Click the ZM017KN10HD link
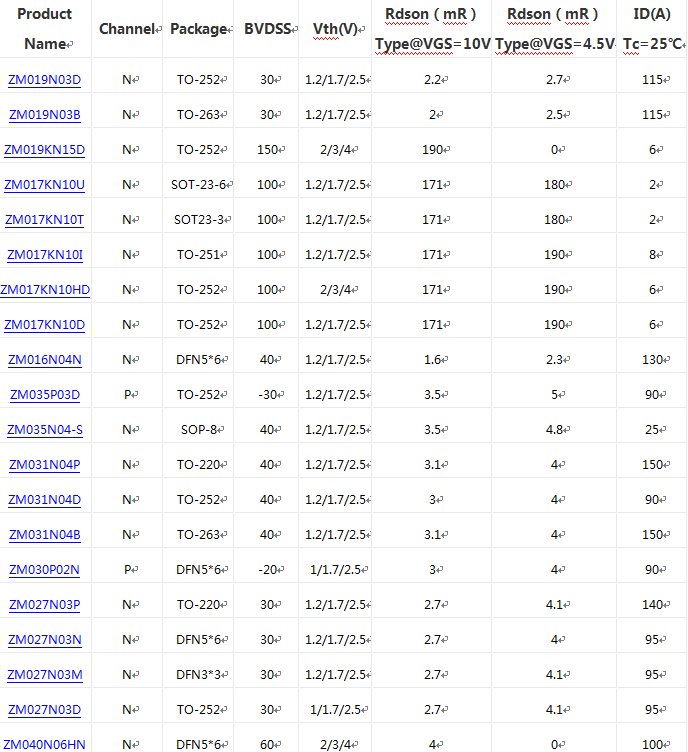The height and width of the screenshot is (752, 688). point(45,290)
